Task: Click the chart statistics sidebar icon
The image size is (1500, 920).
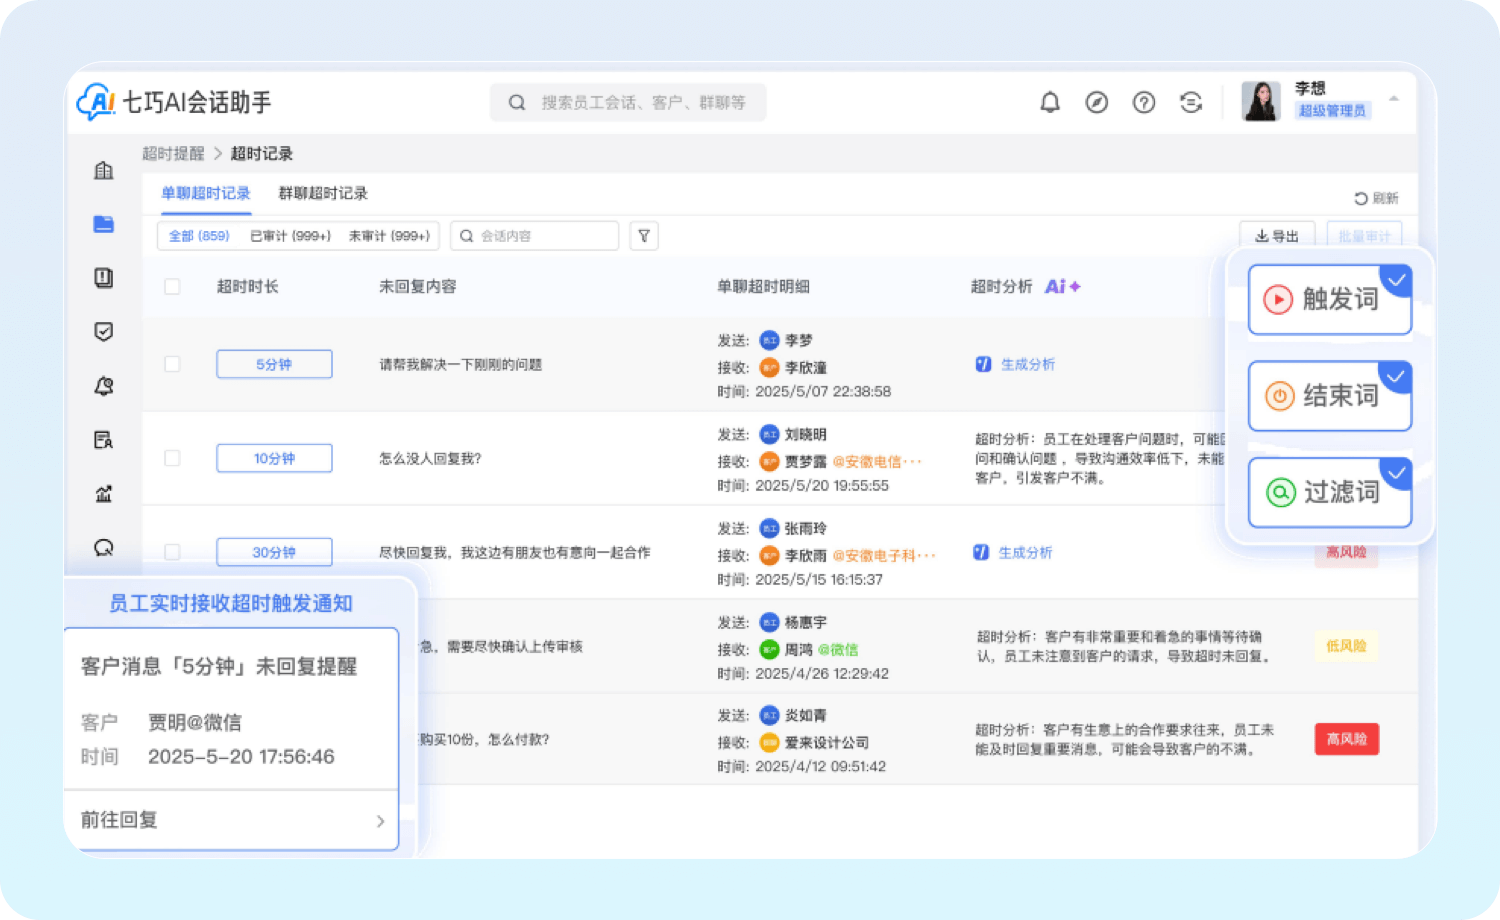Action: point(104,494)
